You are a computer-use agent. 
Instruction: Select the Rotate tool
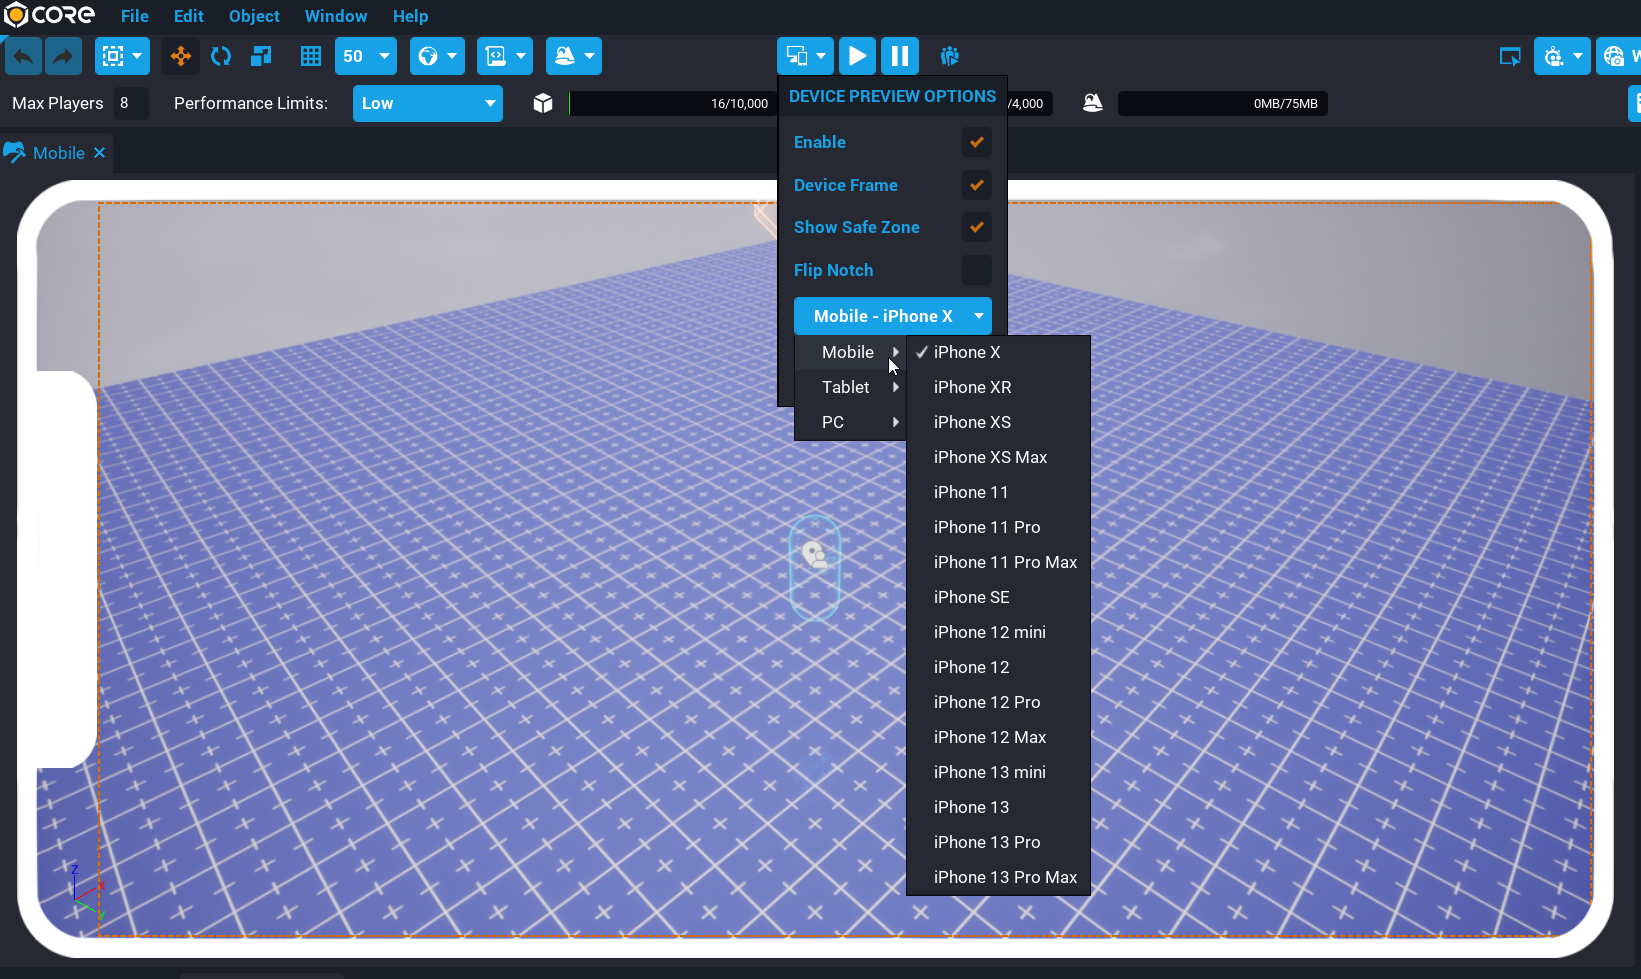221,56
